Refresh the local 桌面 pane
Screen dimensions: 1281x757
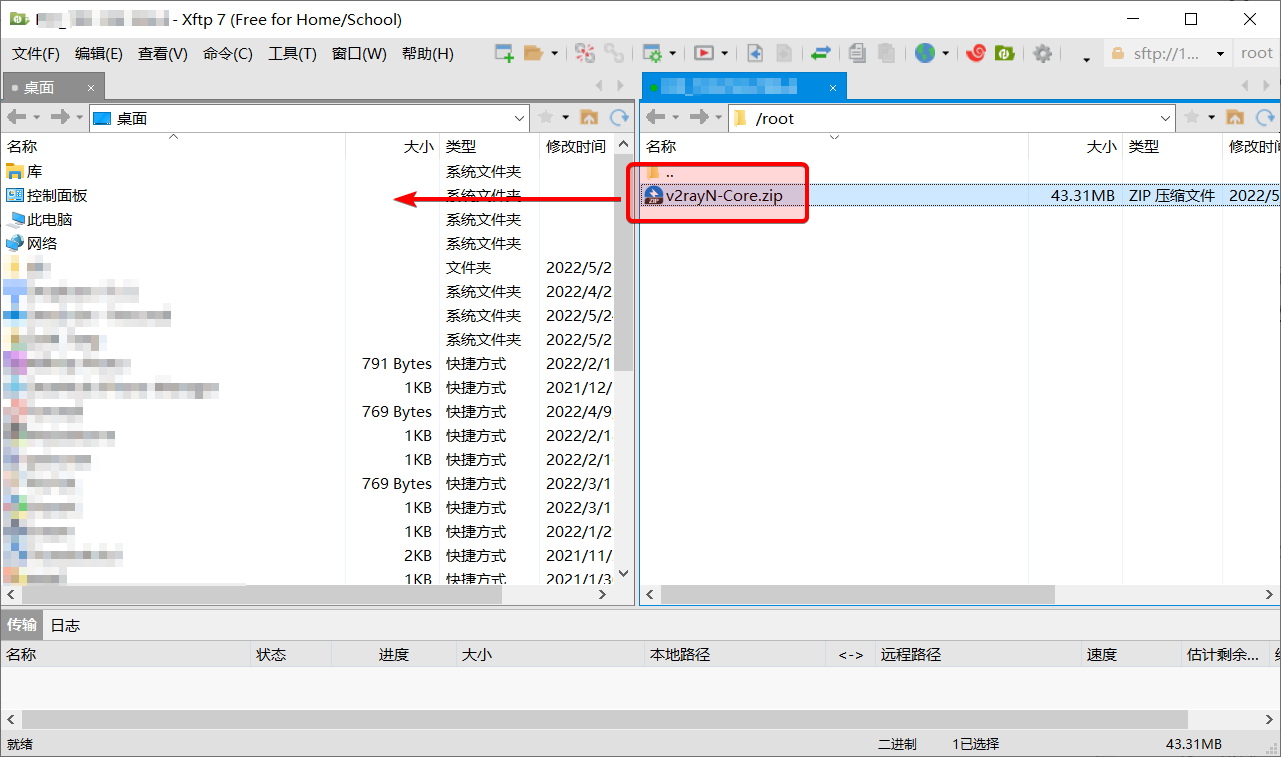click(x=620, y=118)
